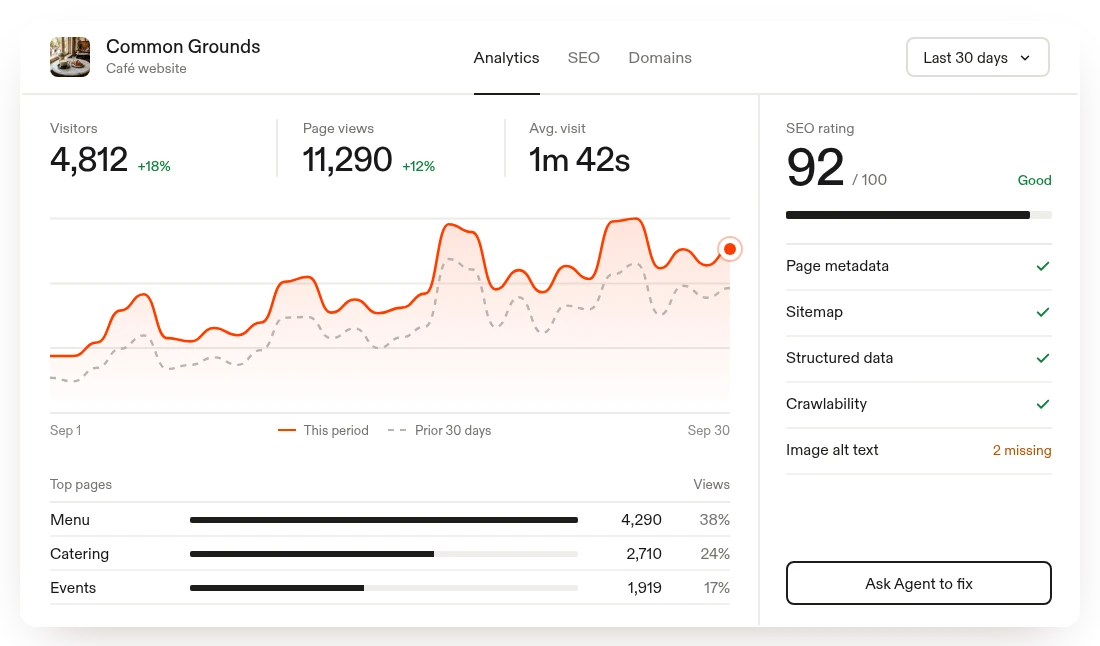Select the Catering row label
1100x646 pixels.
[x=79, y=554]
